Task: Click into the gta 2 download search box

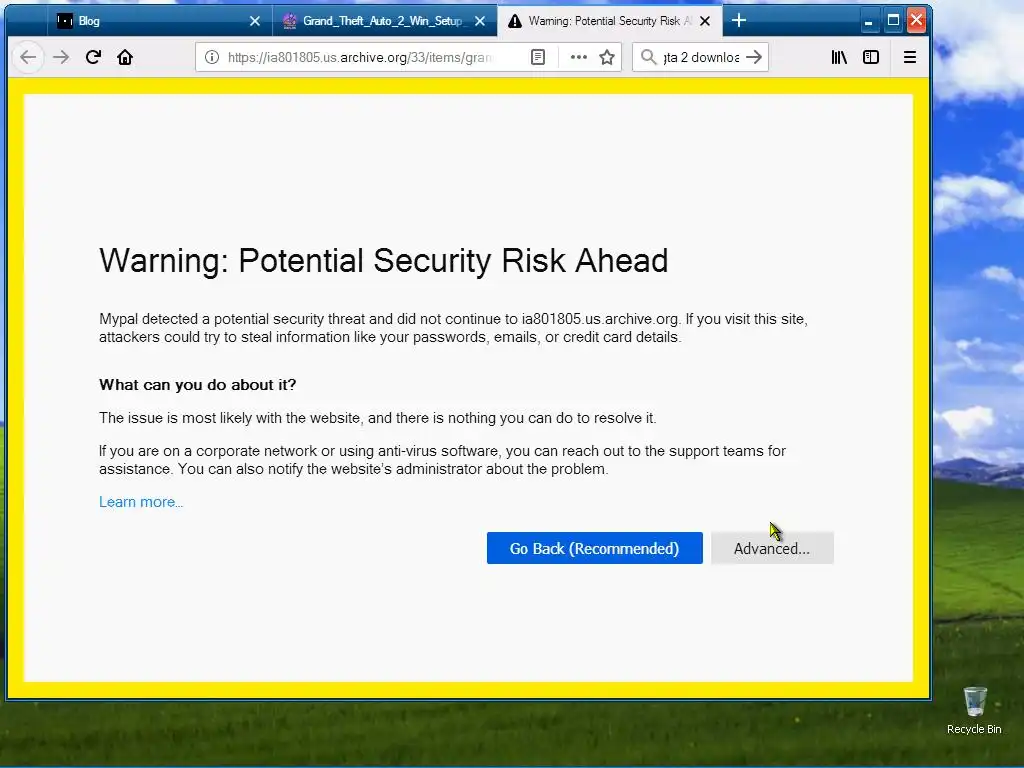Action: (x=701, y=57)
